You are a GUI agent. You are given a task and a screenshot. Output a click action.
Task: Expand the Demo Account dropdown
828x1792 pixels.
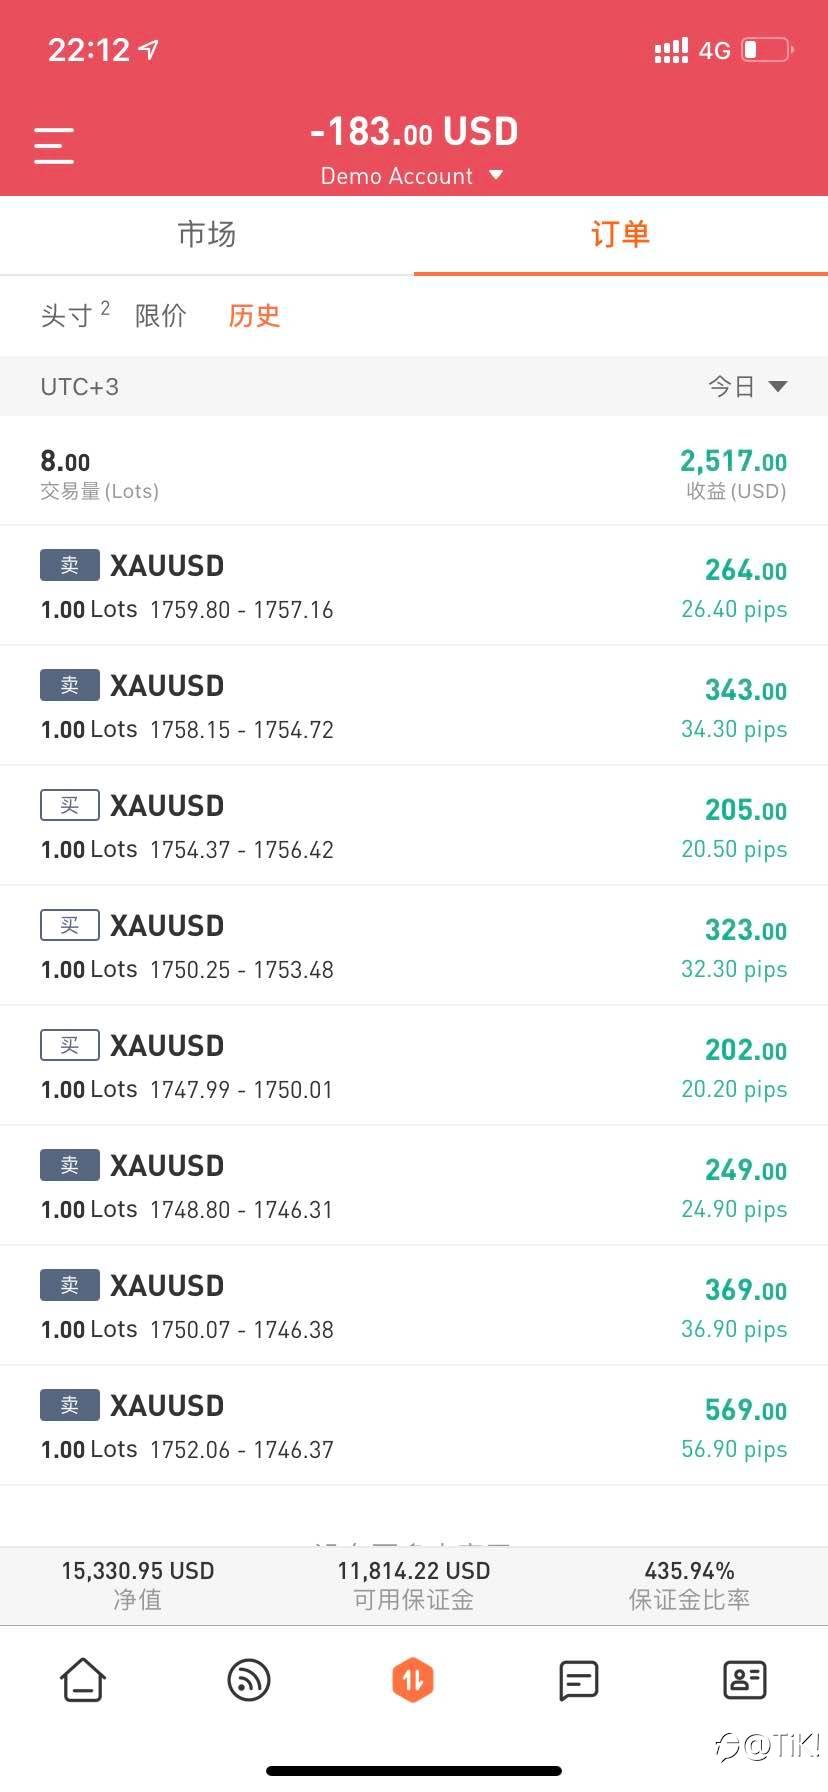[412, 176]
